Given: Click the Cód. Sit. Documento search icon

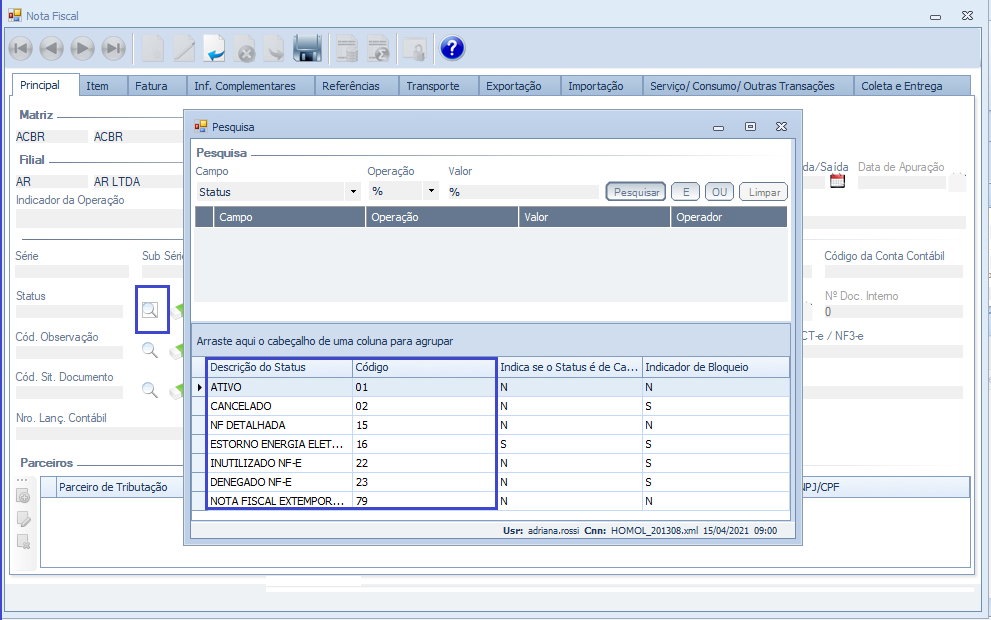Looking at the screenshot, I should 149,390.
